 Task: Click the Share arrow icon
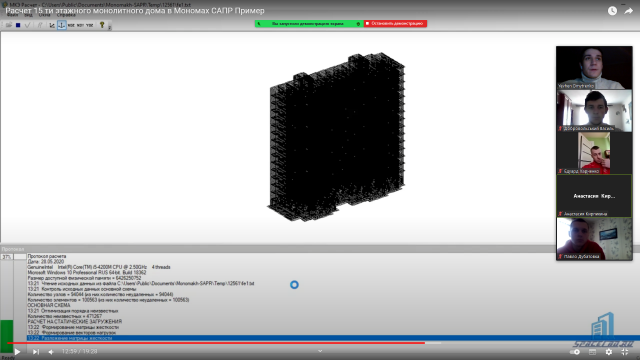coord(629,11)
